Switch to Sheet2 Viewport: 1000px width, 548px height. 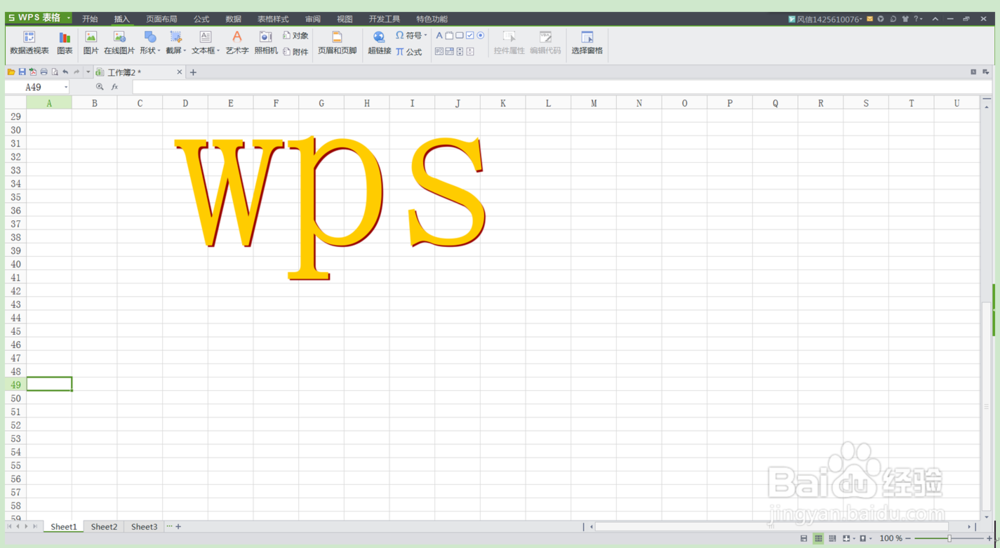click(104, 527)
